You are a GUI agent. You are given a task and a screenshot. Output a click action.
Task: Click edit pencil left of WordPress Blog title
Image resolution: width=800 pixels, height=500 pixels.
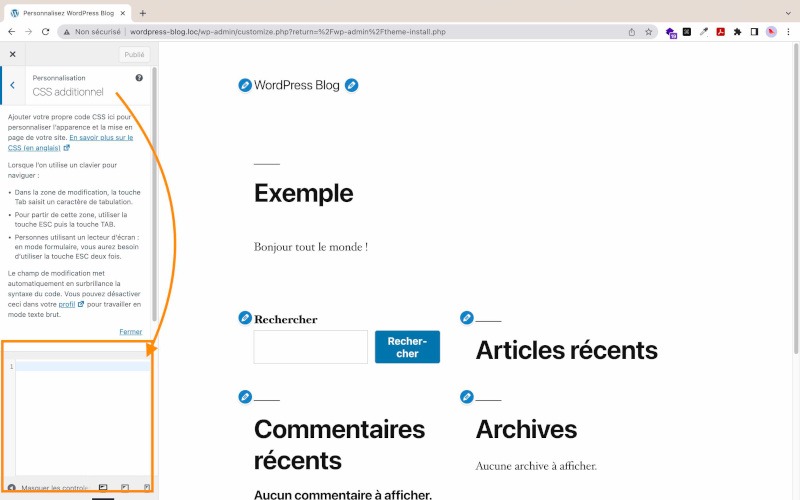click(x=245, y=86)
